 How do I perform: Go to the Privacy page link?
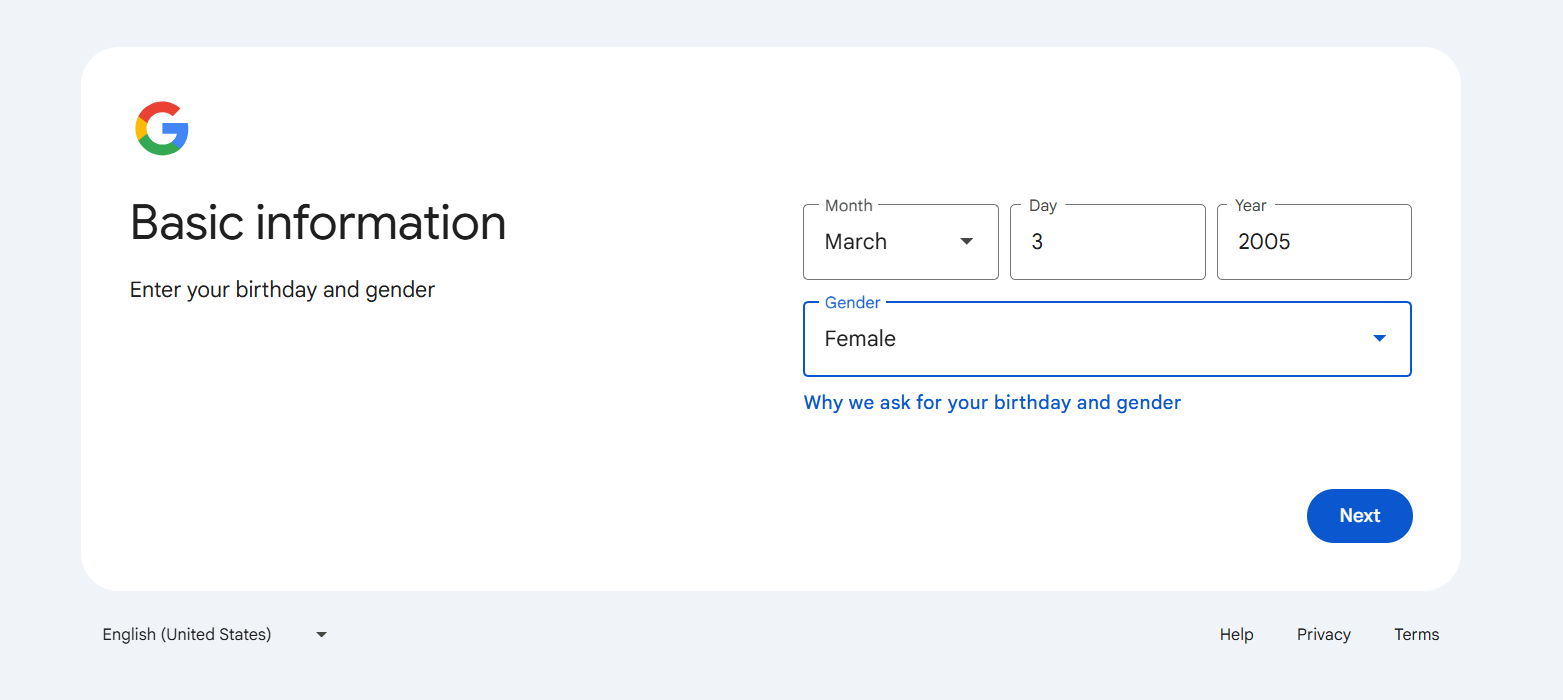(x=1323, y=635)
